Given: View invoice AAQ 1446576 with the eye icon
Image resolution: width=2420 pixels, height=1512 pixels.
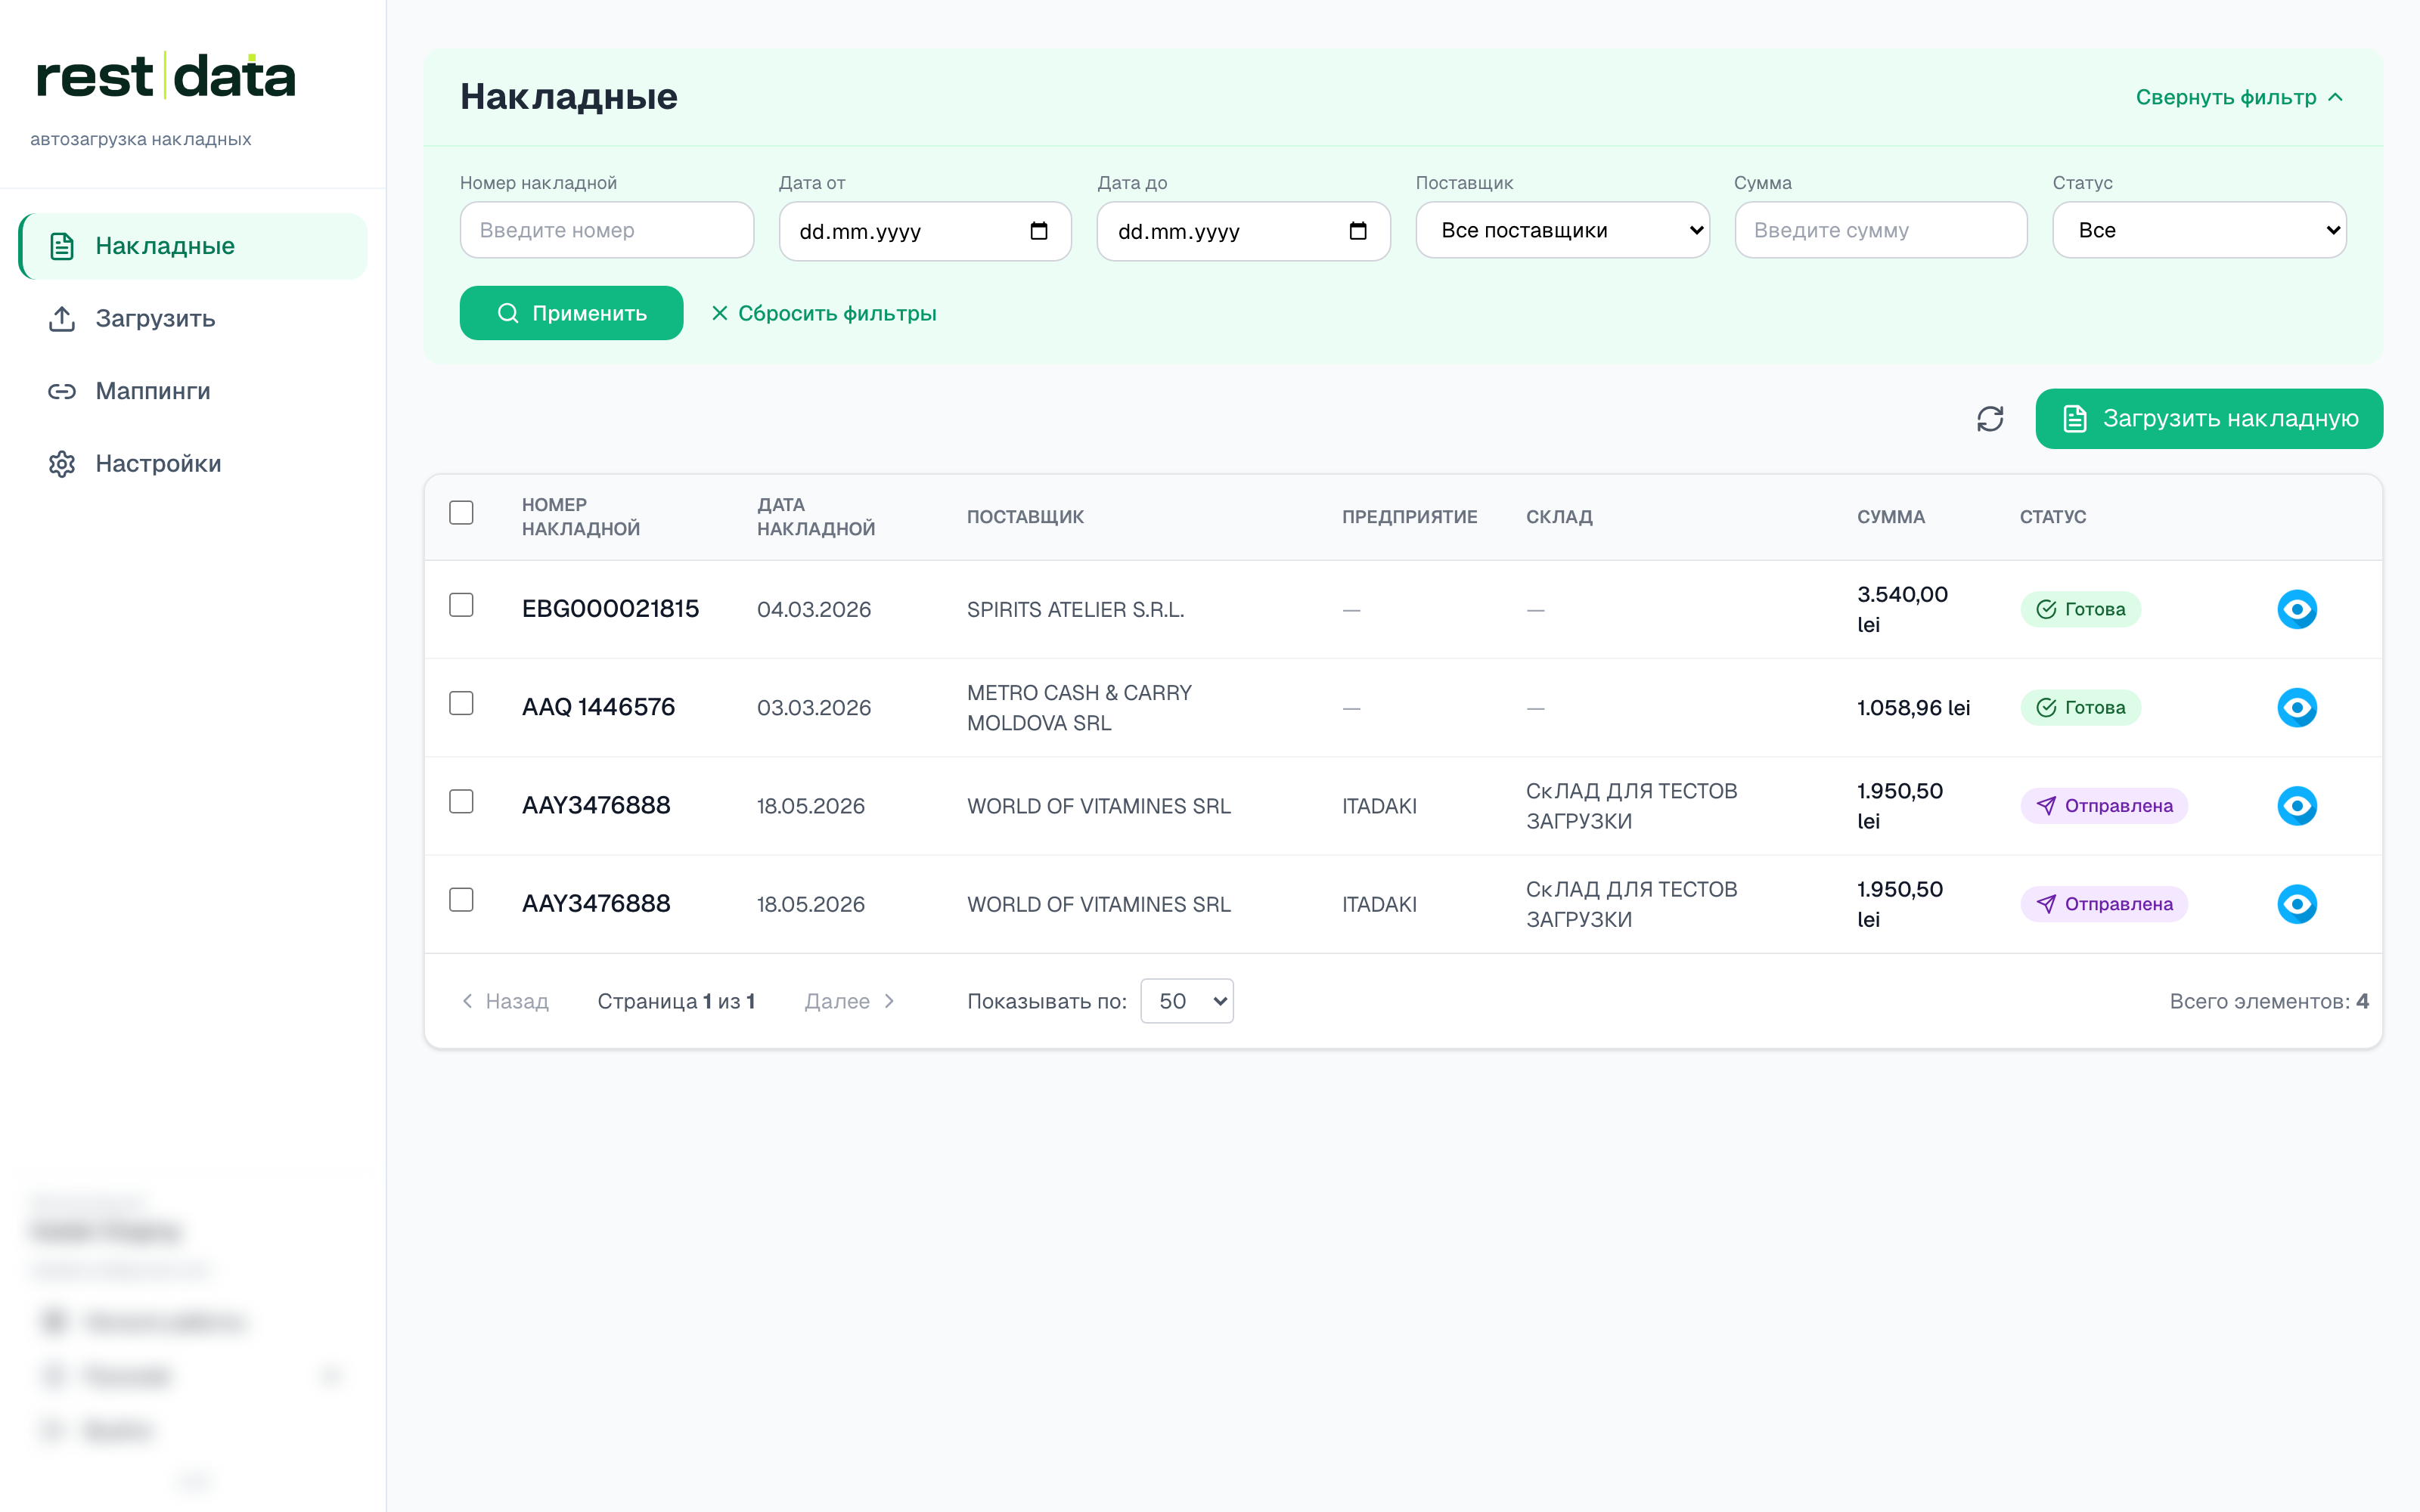Looking at the screenshot, I should pyautogui.click(x=2297, y=708).
